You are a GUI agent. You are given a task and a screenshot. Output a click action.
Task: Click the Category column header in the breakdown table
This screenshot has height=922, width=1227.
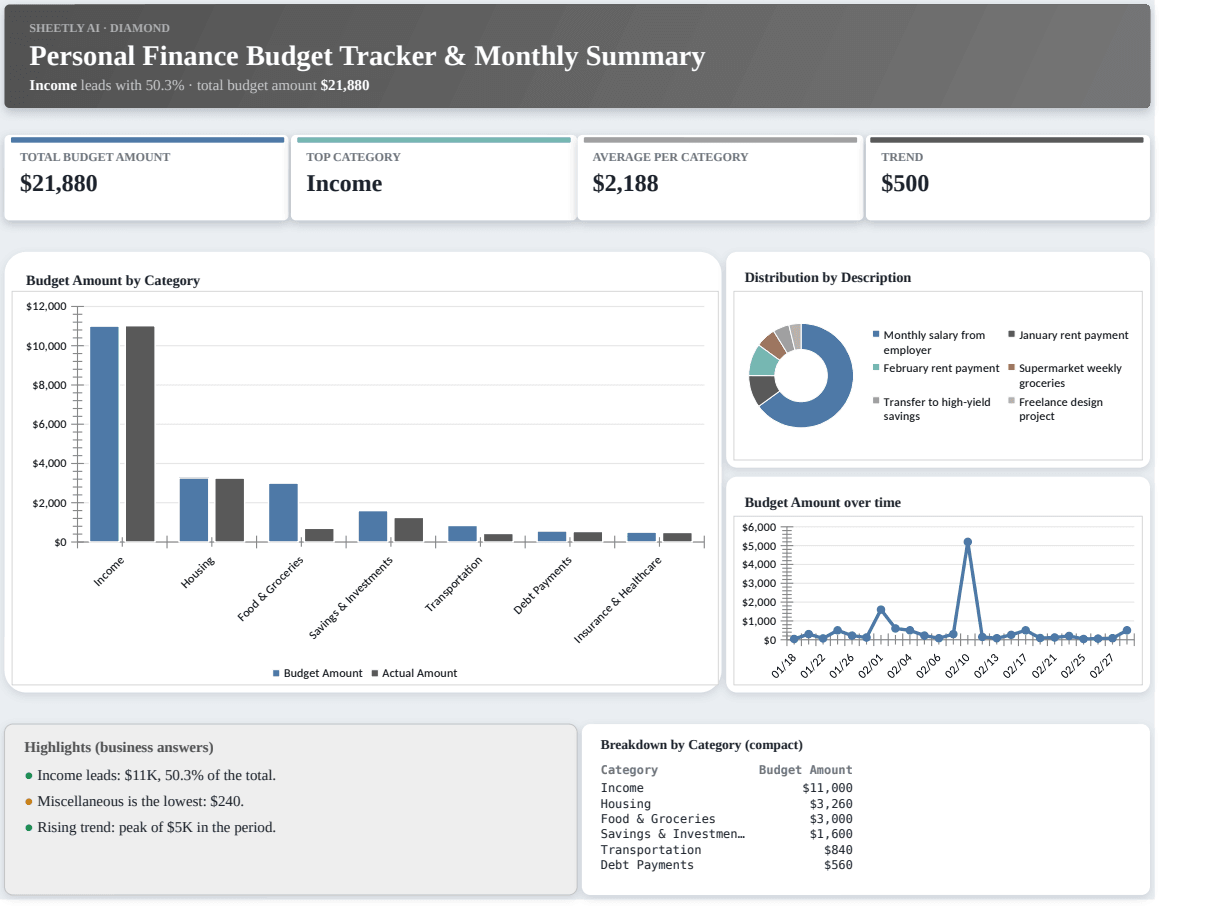[629, 770]
